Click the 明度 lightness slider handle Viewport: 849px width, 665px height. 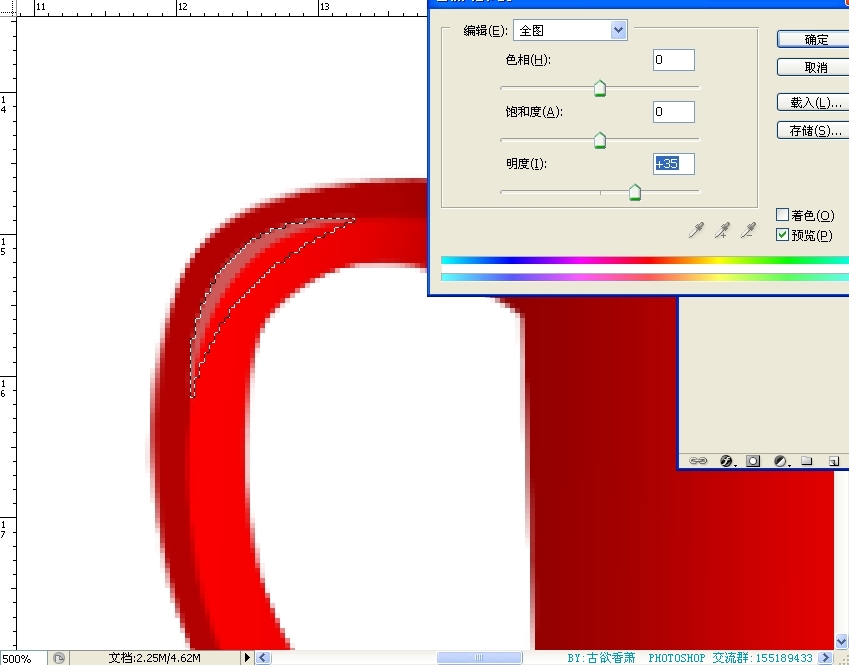pos(634,193)
